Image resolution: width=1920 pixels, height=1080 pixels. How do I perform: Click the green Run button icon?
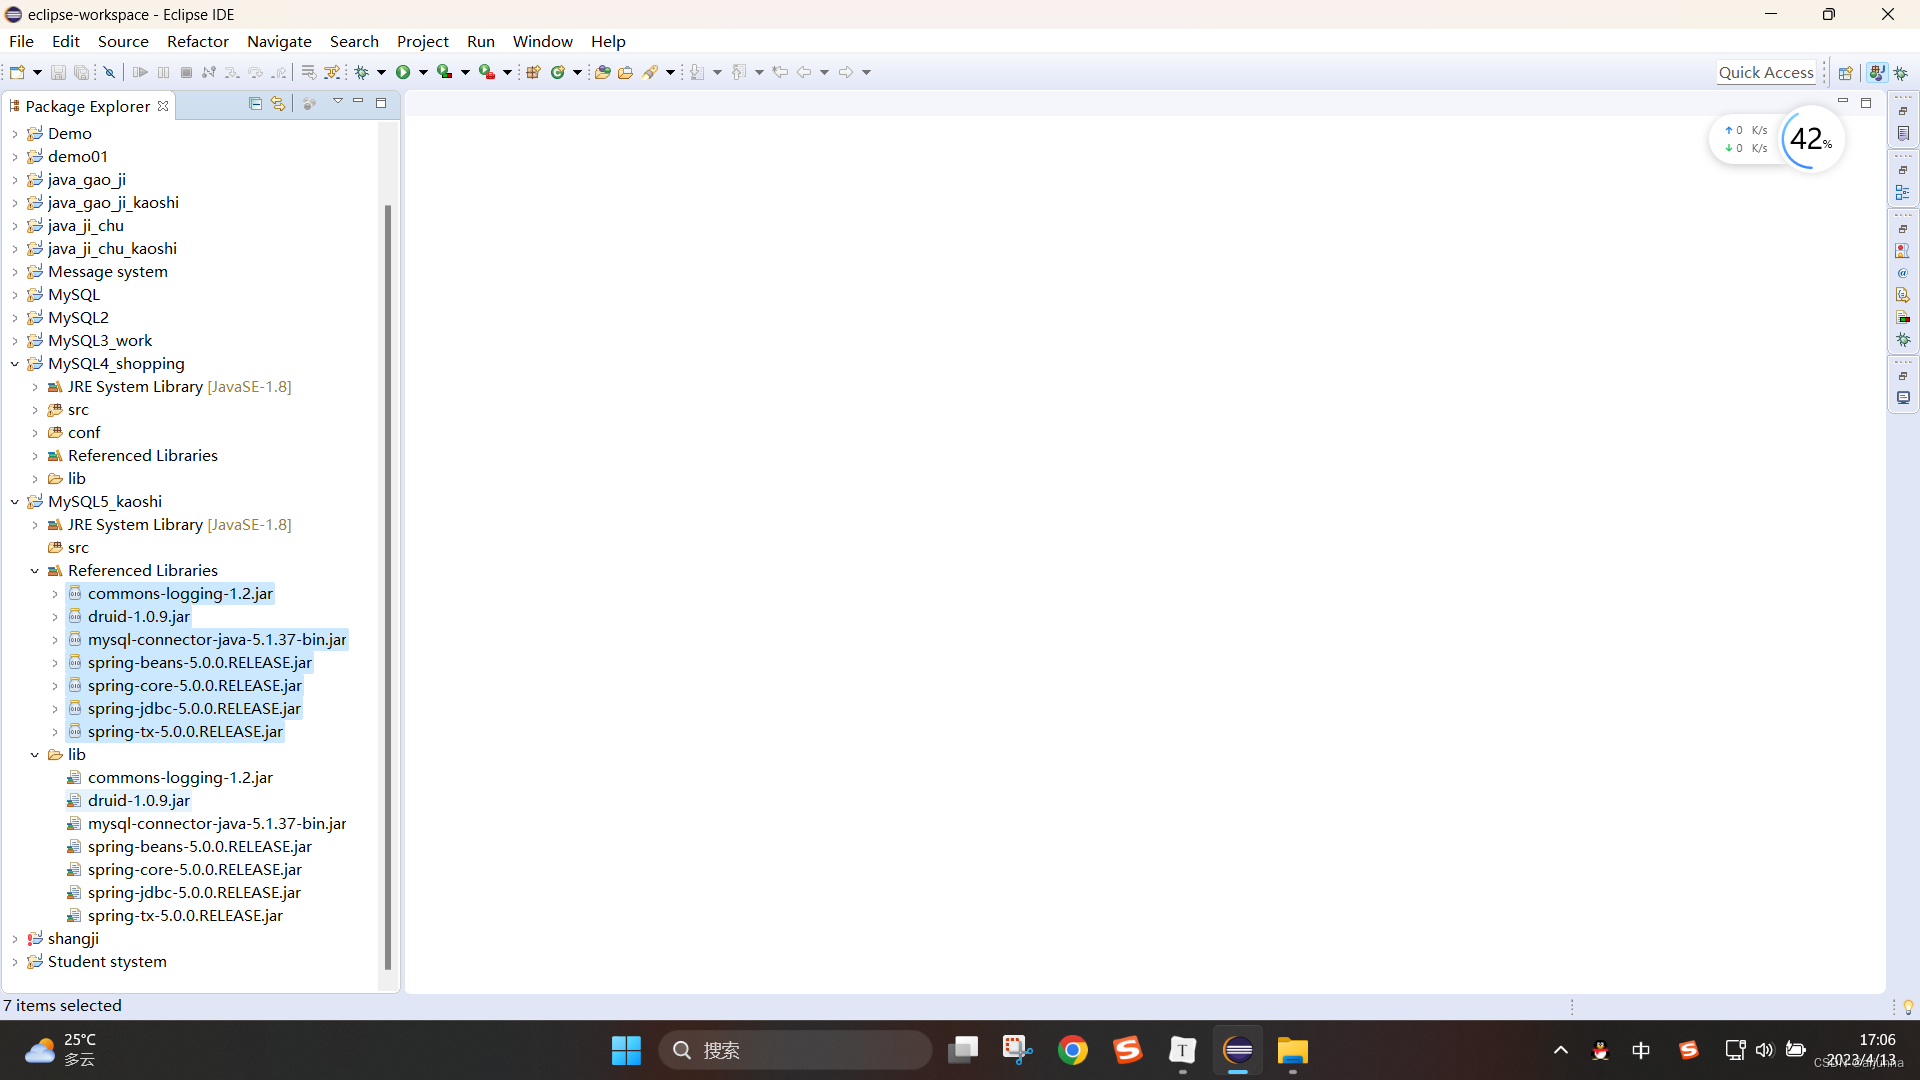pos(403,72)
